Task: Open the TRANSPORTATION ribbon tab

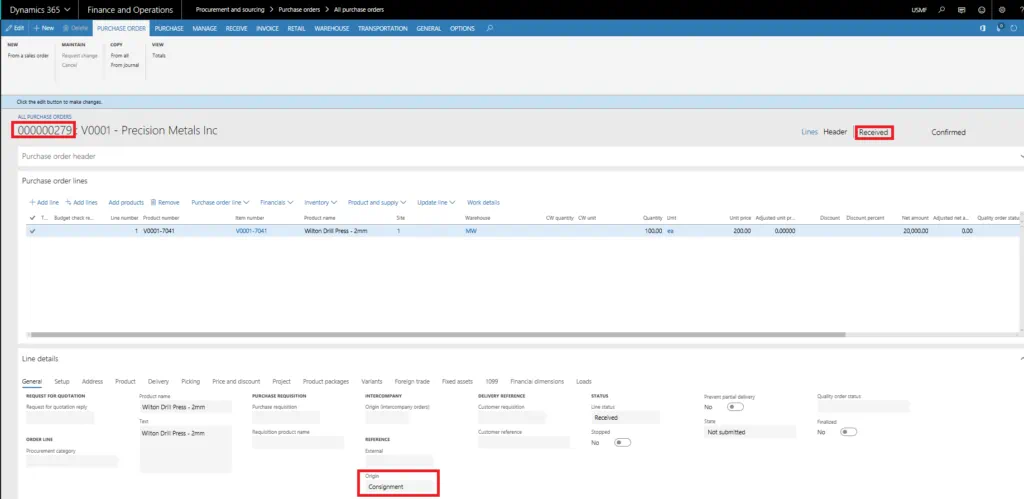Action: (x=383, y=29)
